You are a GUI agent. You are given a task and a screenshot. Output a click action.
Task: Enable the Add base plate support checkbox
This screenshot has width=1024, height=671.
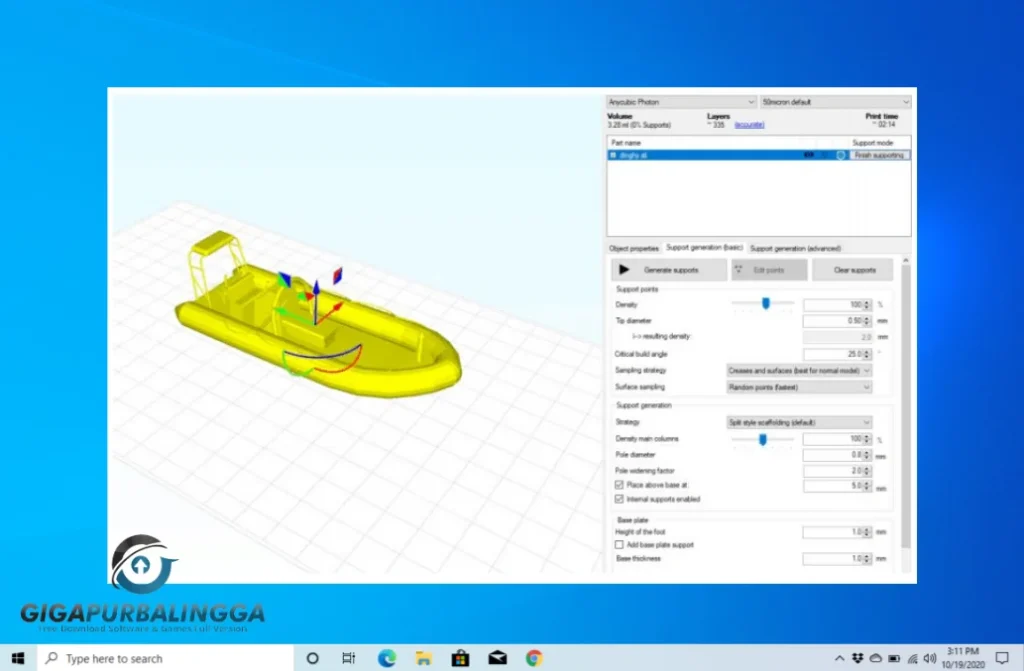coord(619,544)
